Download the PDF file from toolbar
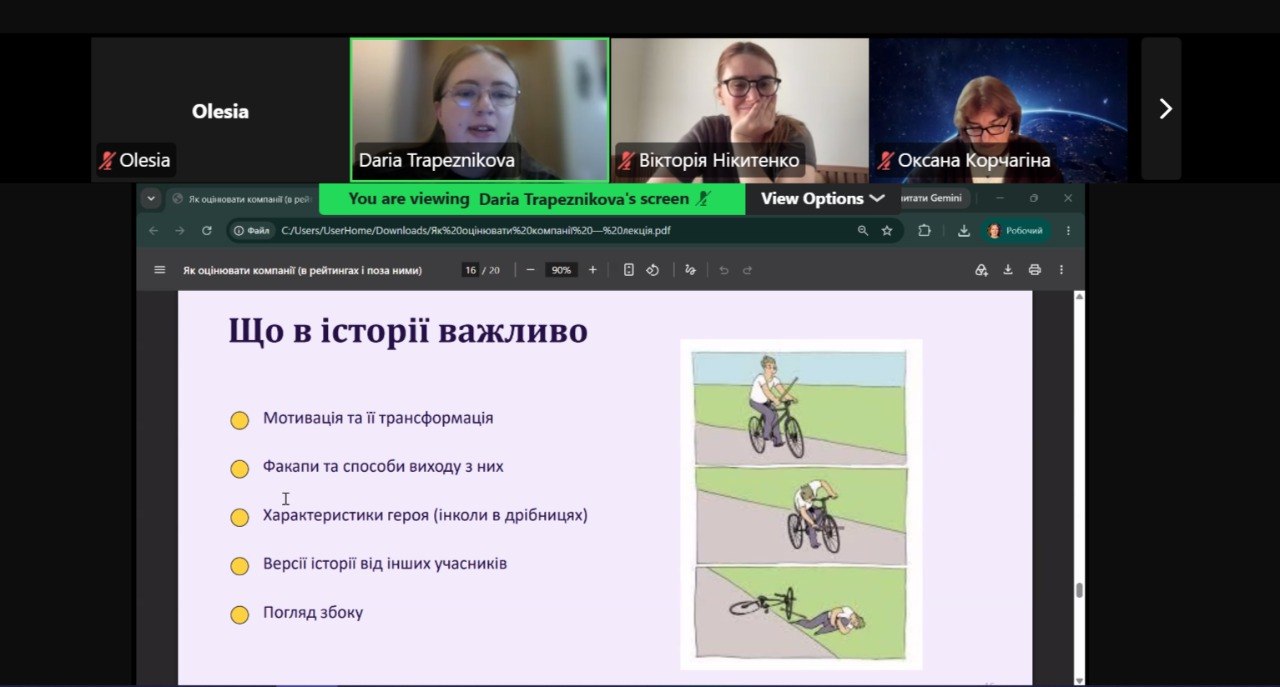Viewport: 1280px width, 687px height. click(x=1008, y=270)
